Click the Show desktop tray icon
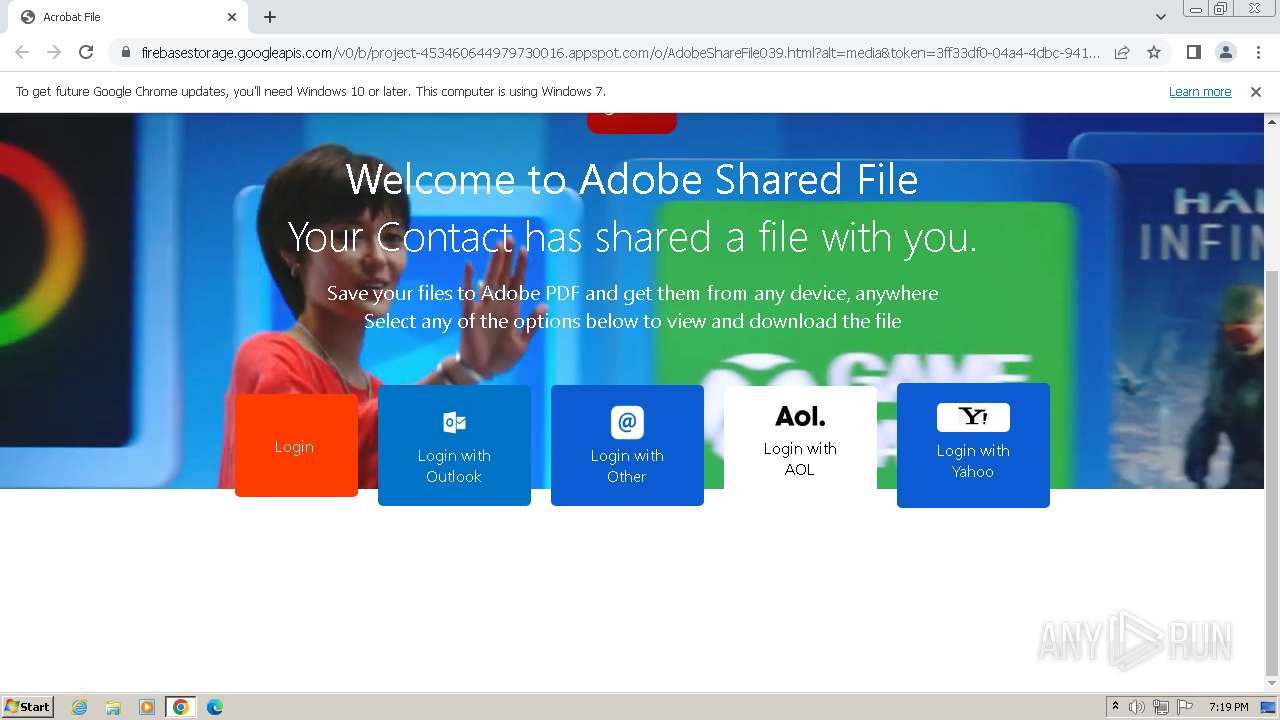The height and width of the screenshot is (720, 1280). click(x=1268, y=707)
